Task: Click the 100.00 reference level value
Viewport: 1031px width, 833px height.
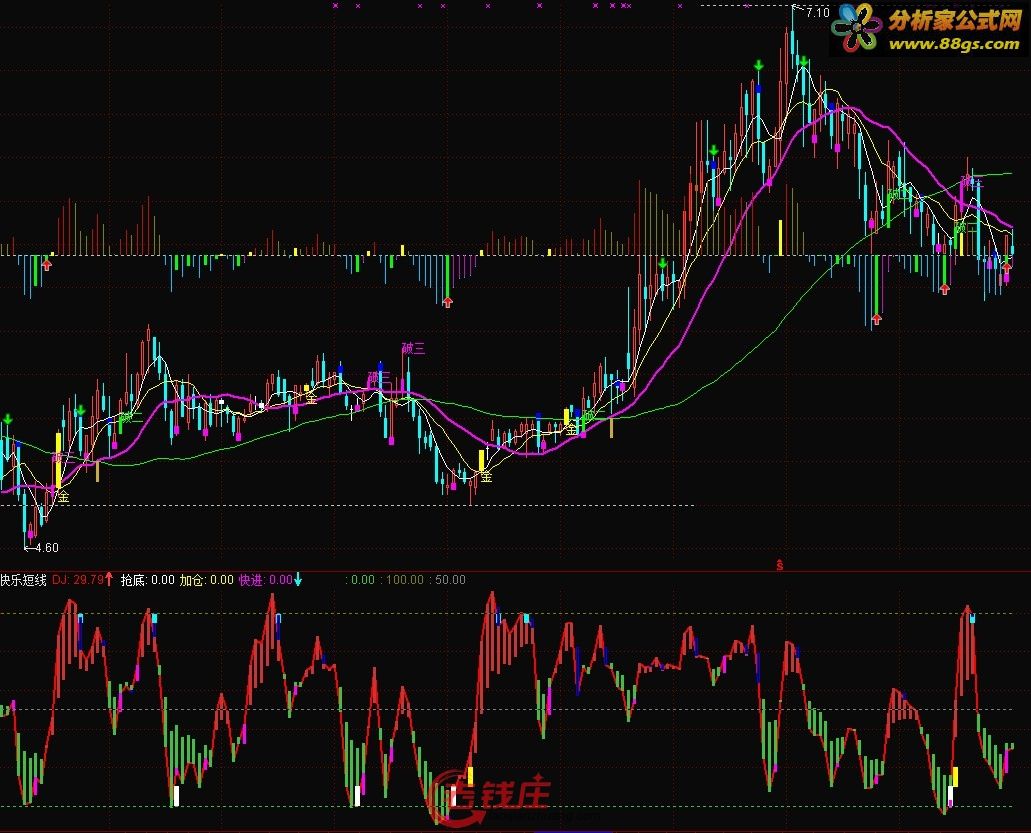Action: click(404, 580)
